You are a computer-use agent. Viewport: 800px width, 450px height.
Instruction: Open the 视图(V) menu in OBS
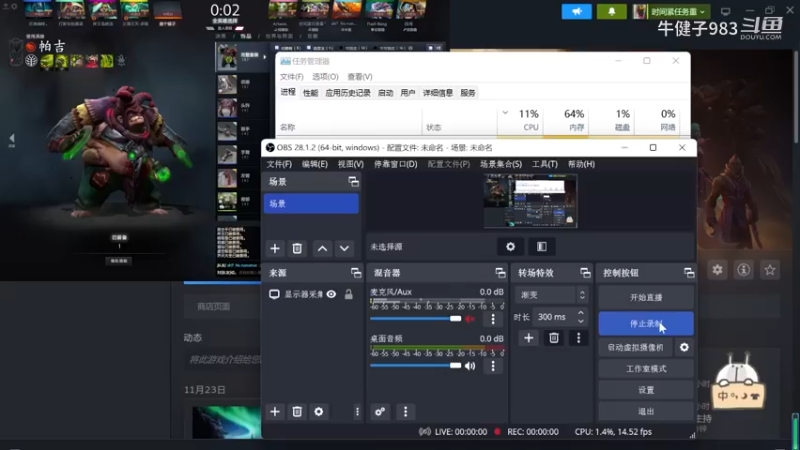351,164
